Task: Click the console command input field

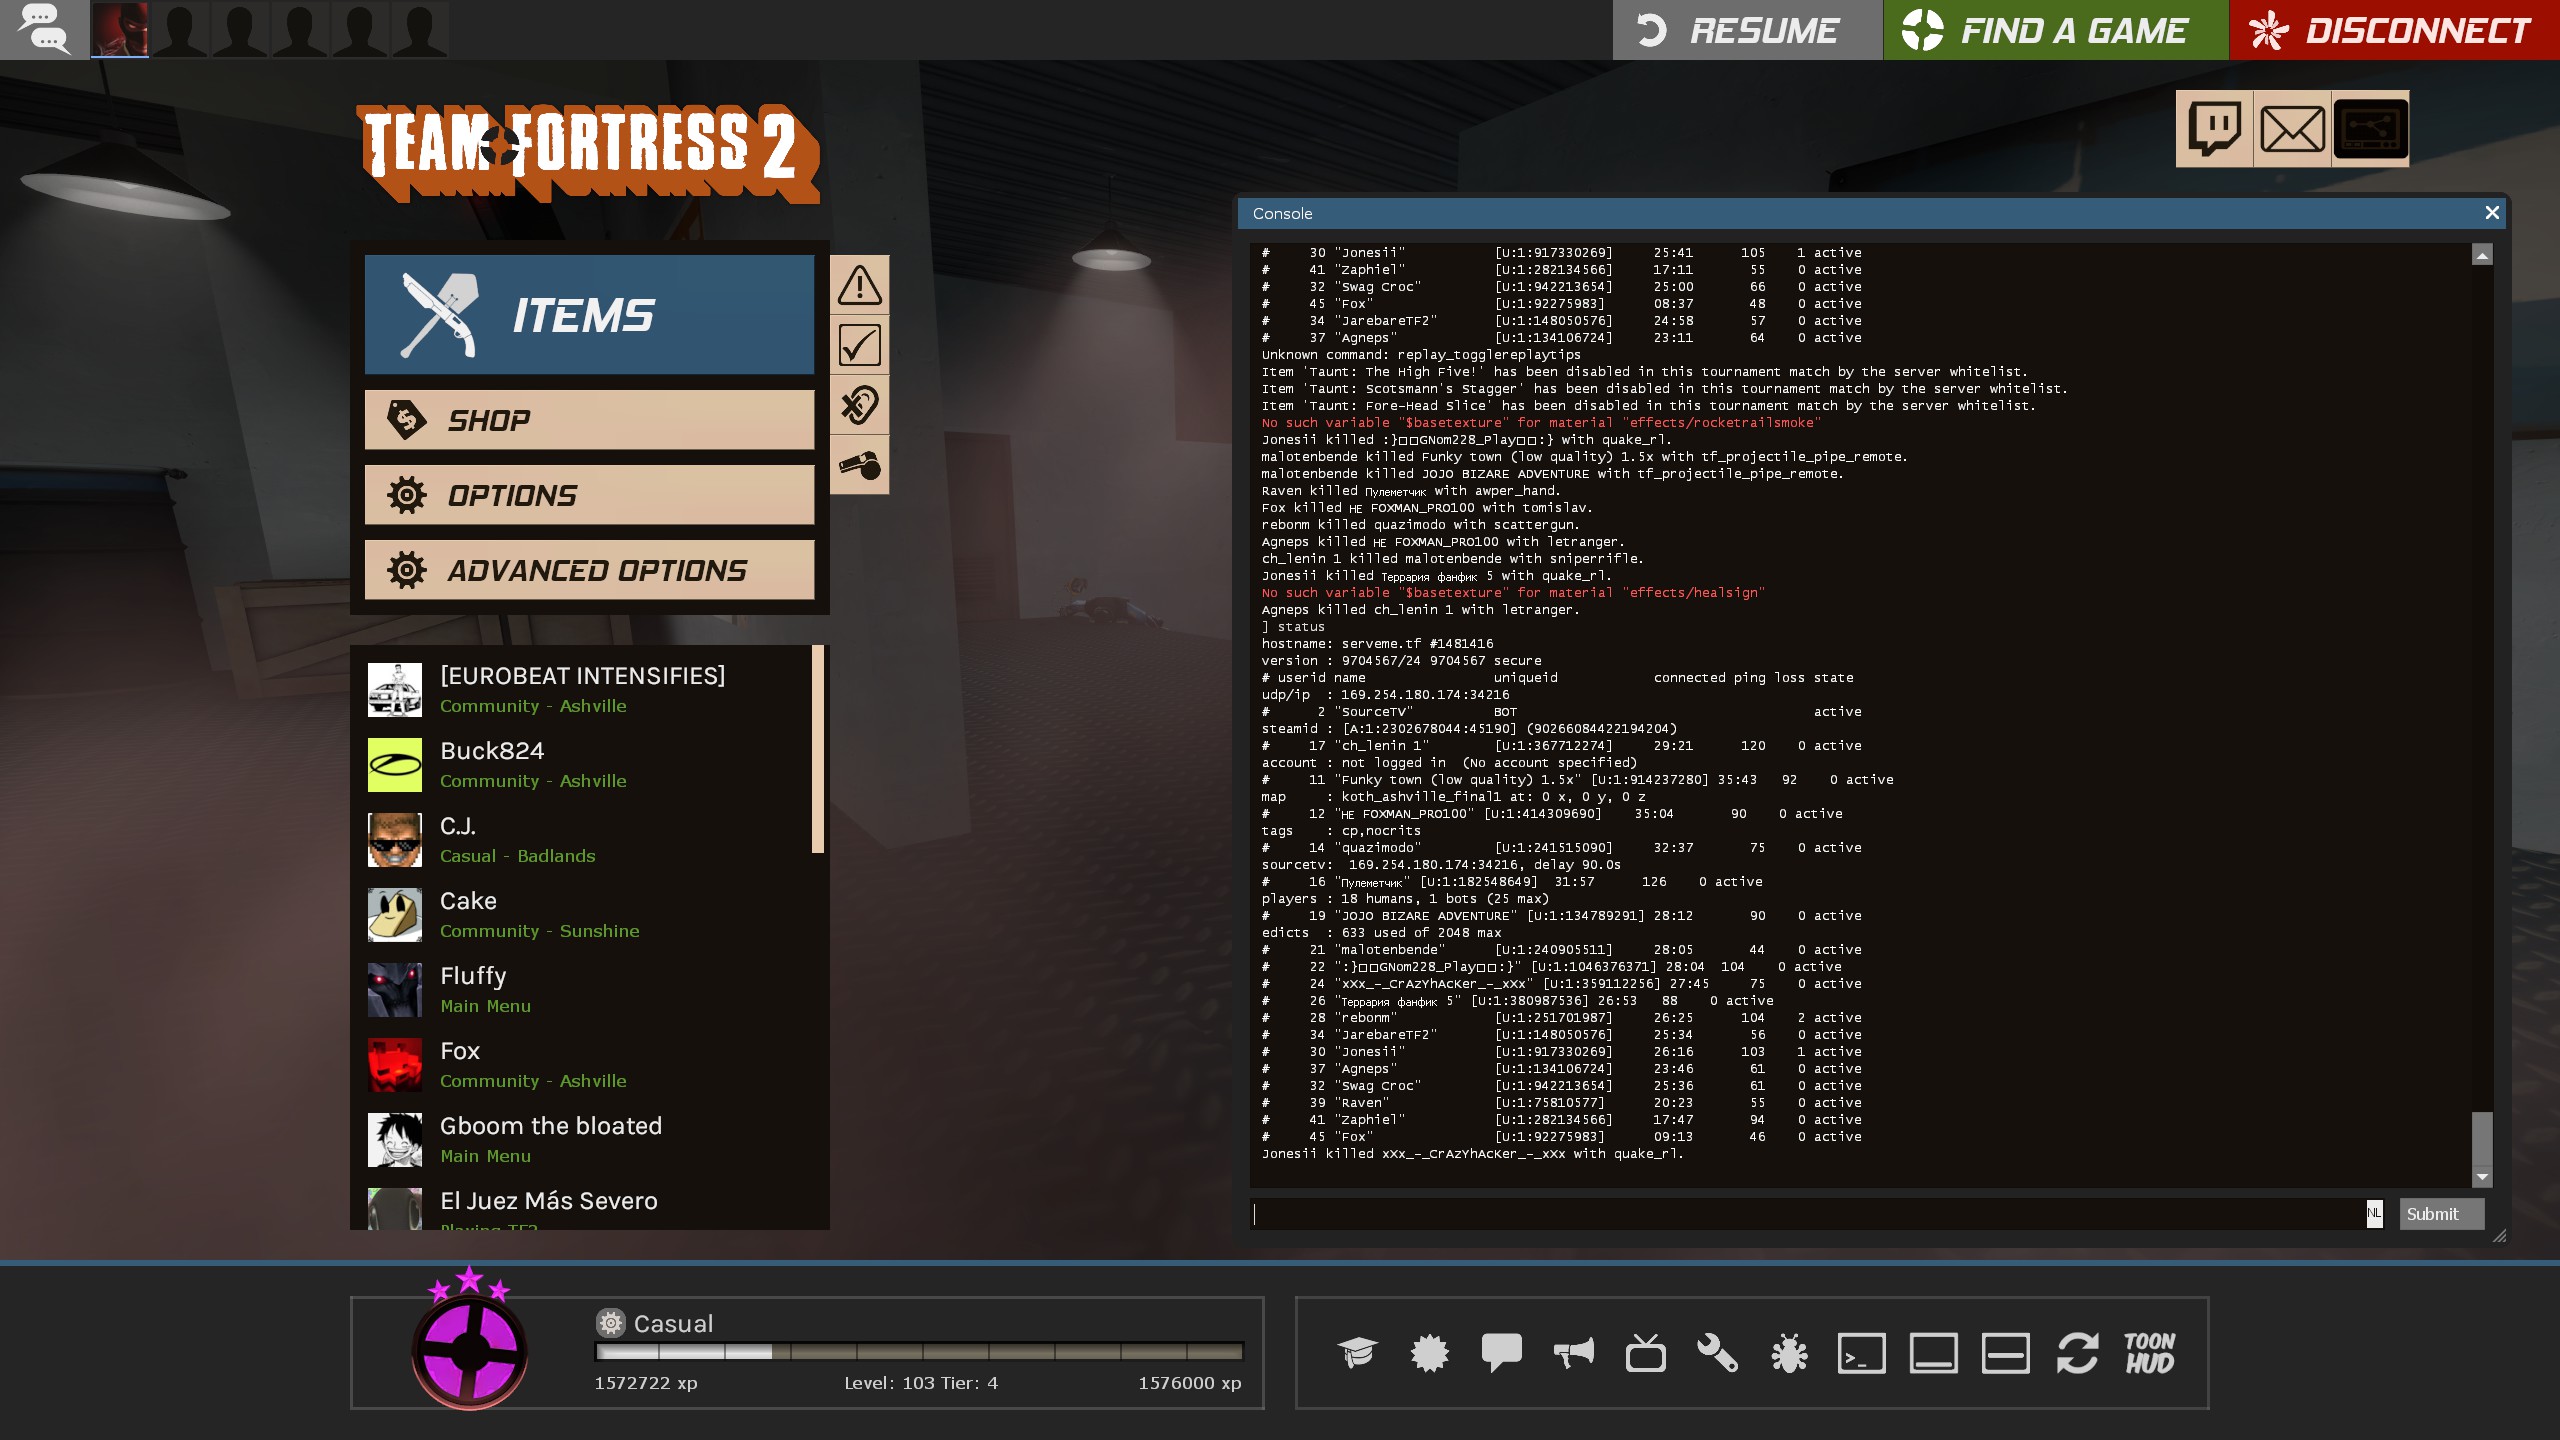Action: [1800, 1214]
